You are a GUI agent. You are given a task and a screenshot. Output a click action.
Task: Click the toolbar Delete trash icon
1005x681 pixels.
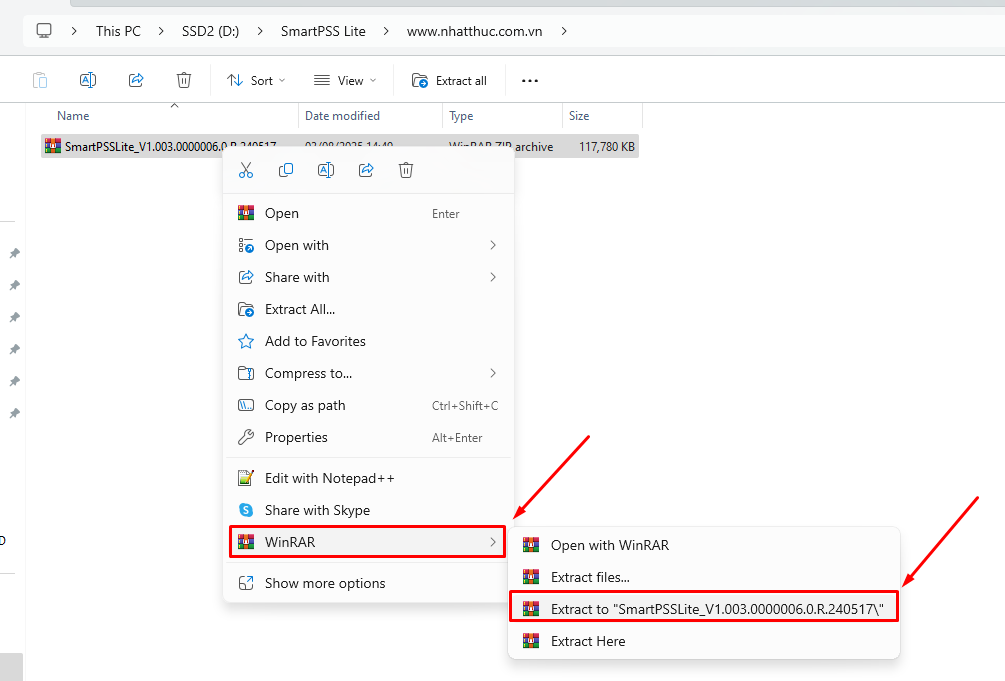(x=184, y=80)
